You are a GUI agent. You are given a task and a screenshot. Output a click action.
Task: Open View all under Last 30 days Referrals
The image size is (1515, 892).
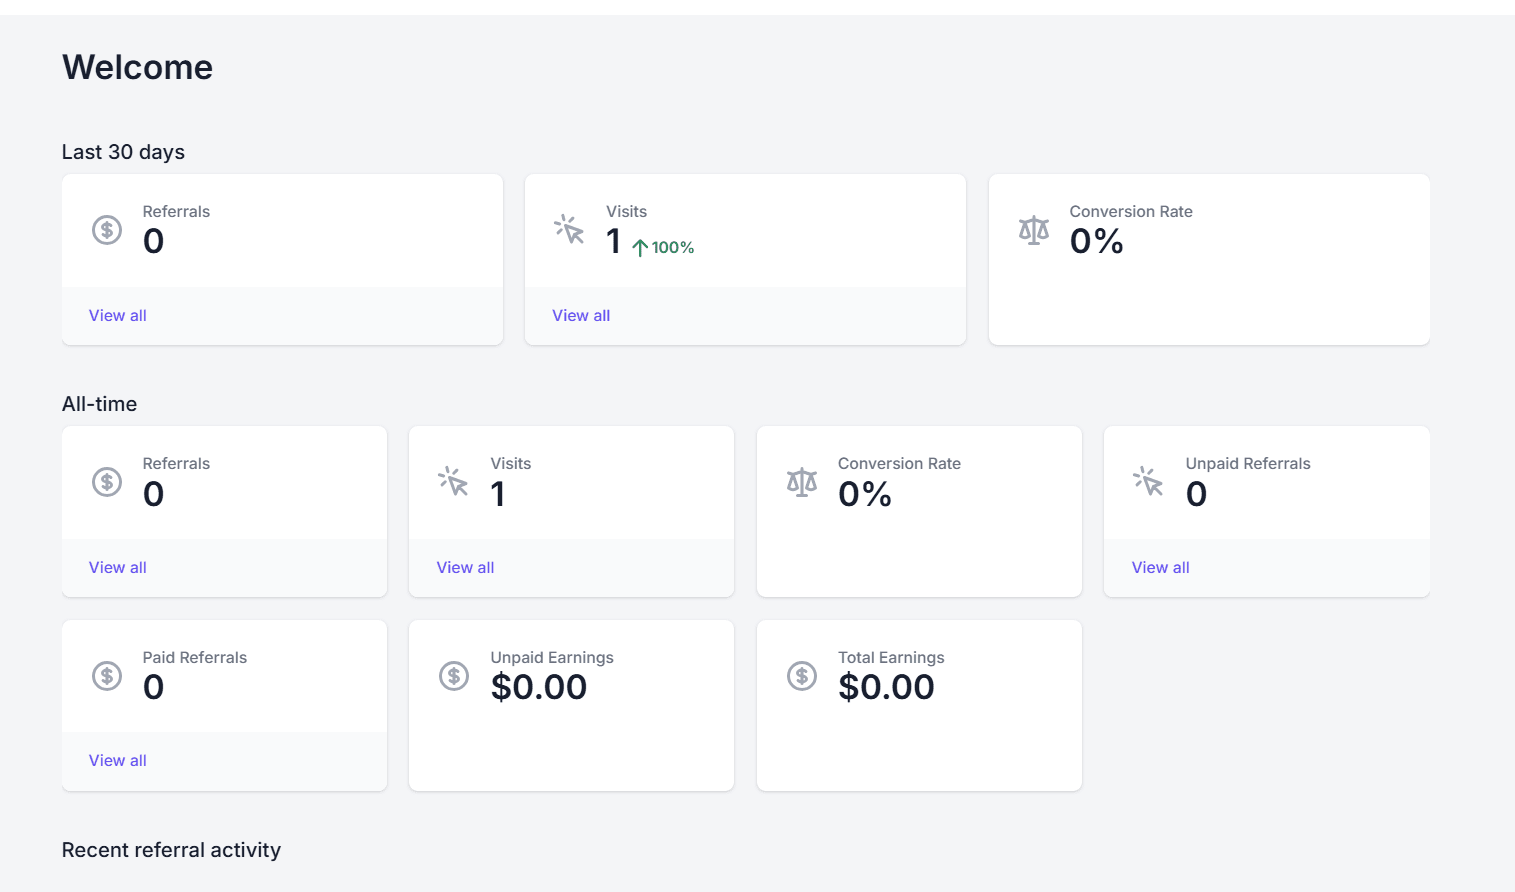(118, 316)
